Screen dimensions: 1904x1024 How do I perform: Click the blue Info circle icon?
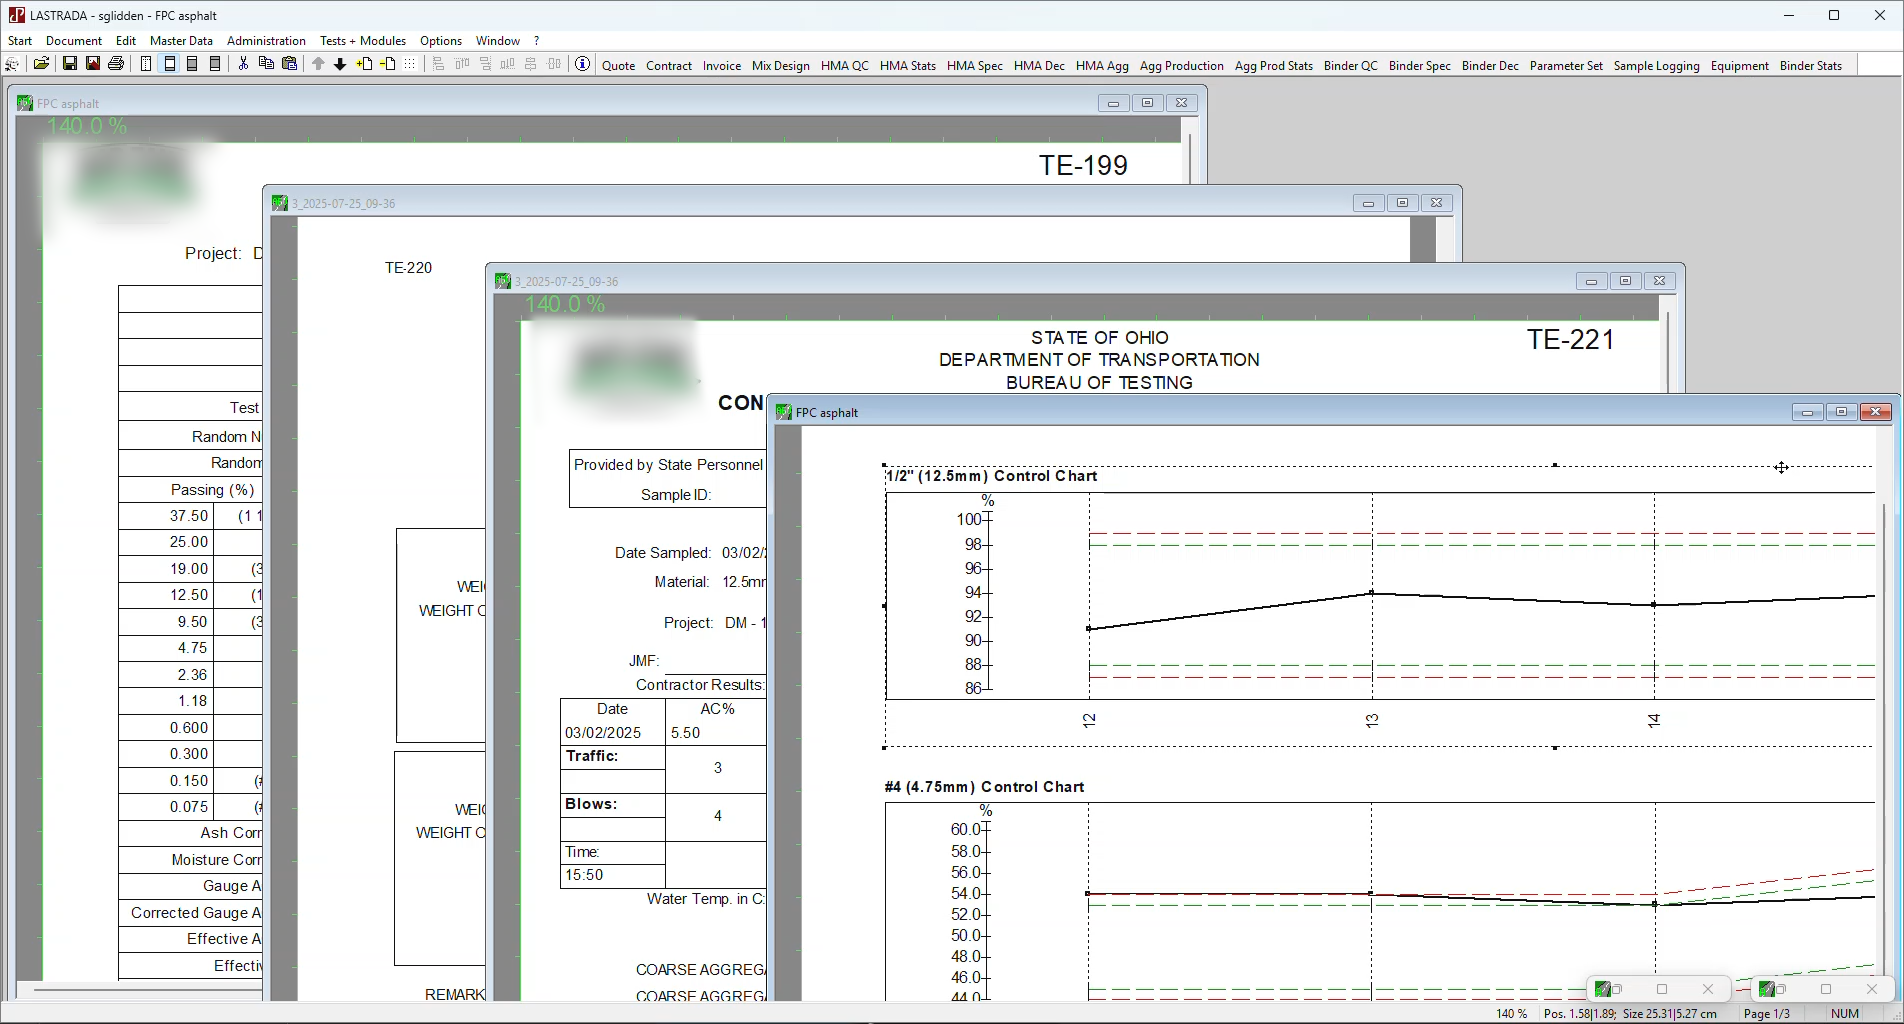pyautogui.click(x=582, y=64)
